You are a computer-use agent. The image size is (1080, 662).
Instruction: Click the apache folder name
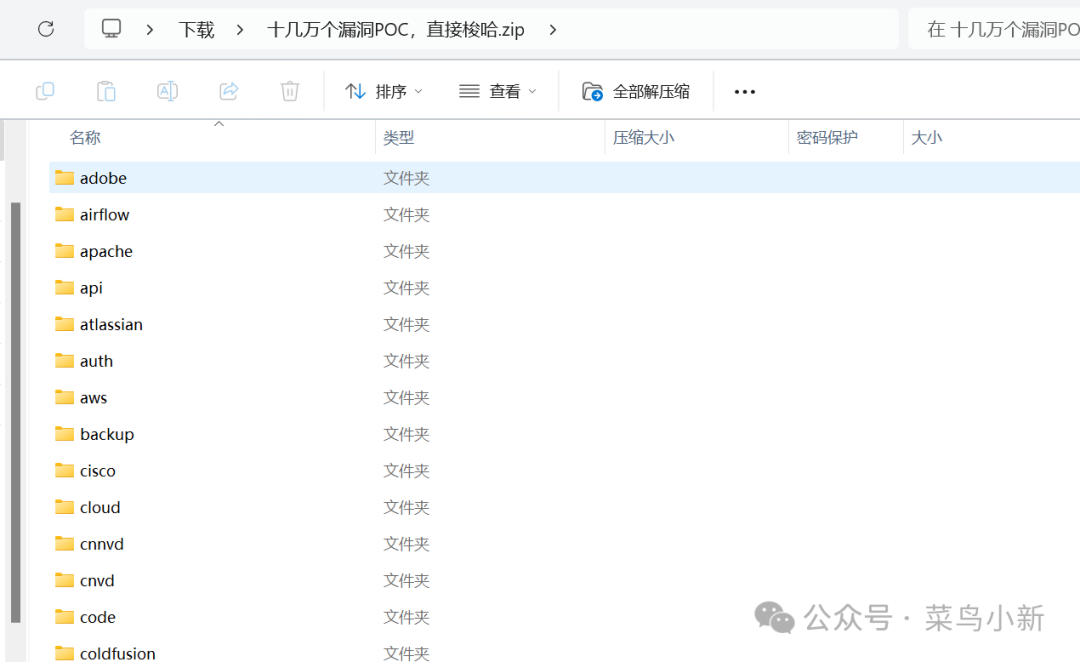pos(106,251)
